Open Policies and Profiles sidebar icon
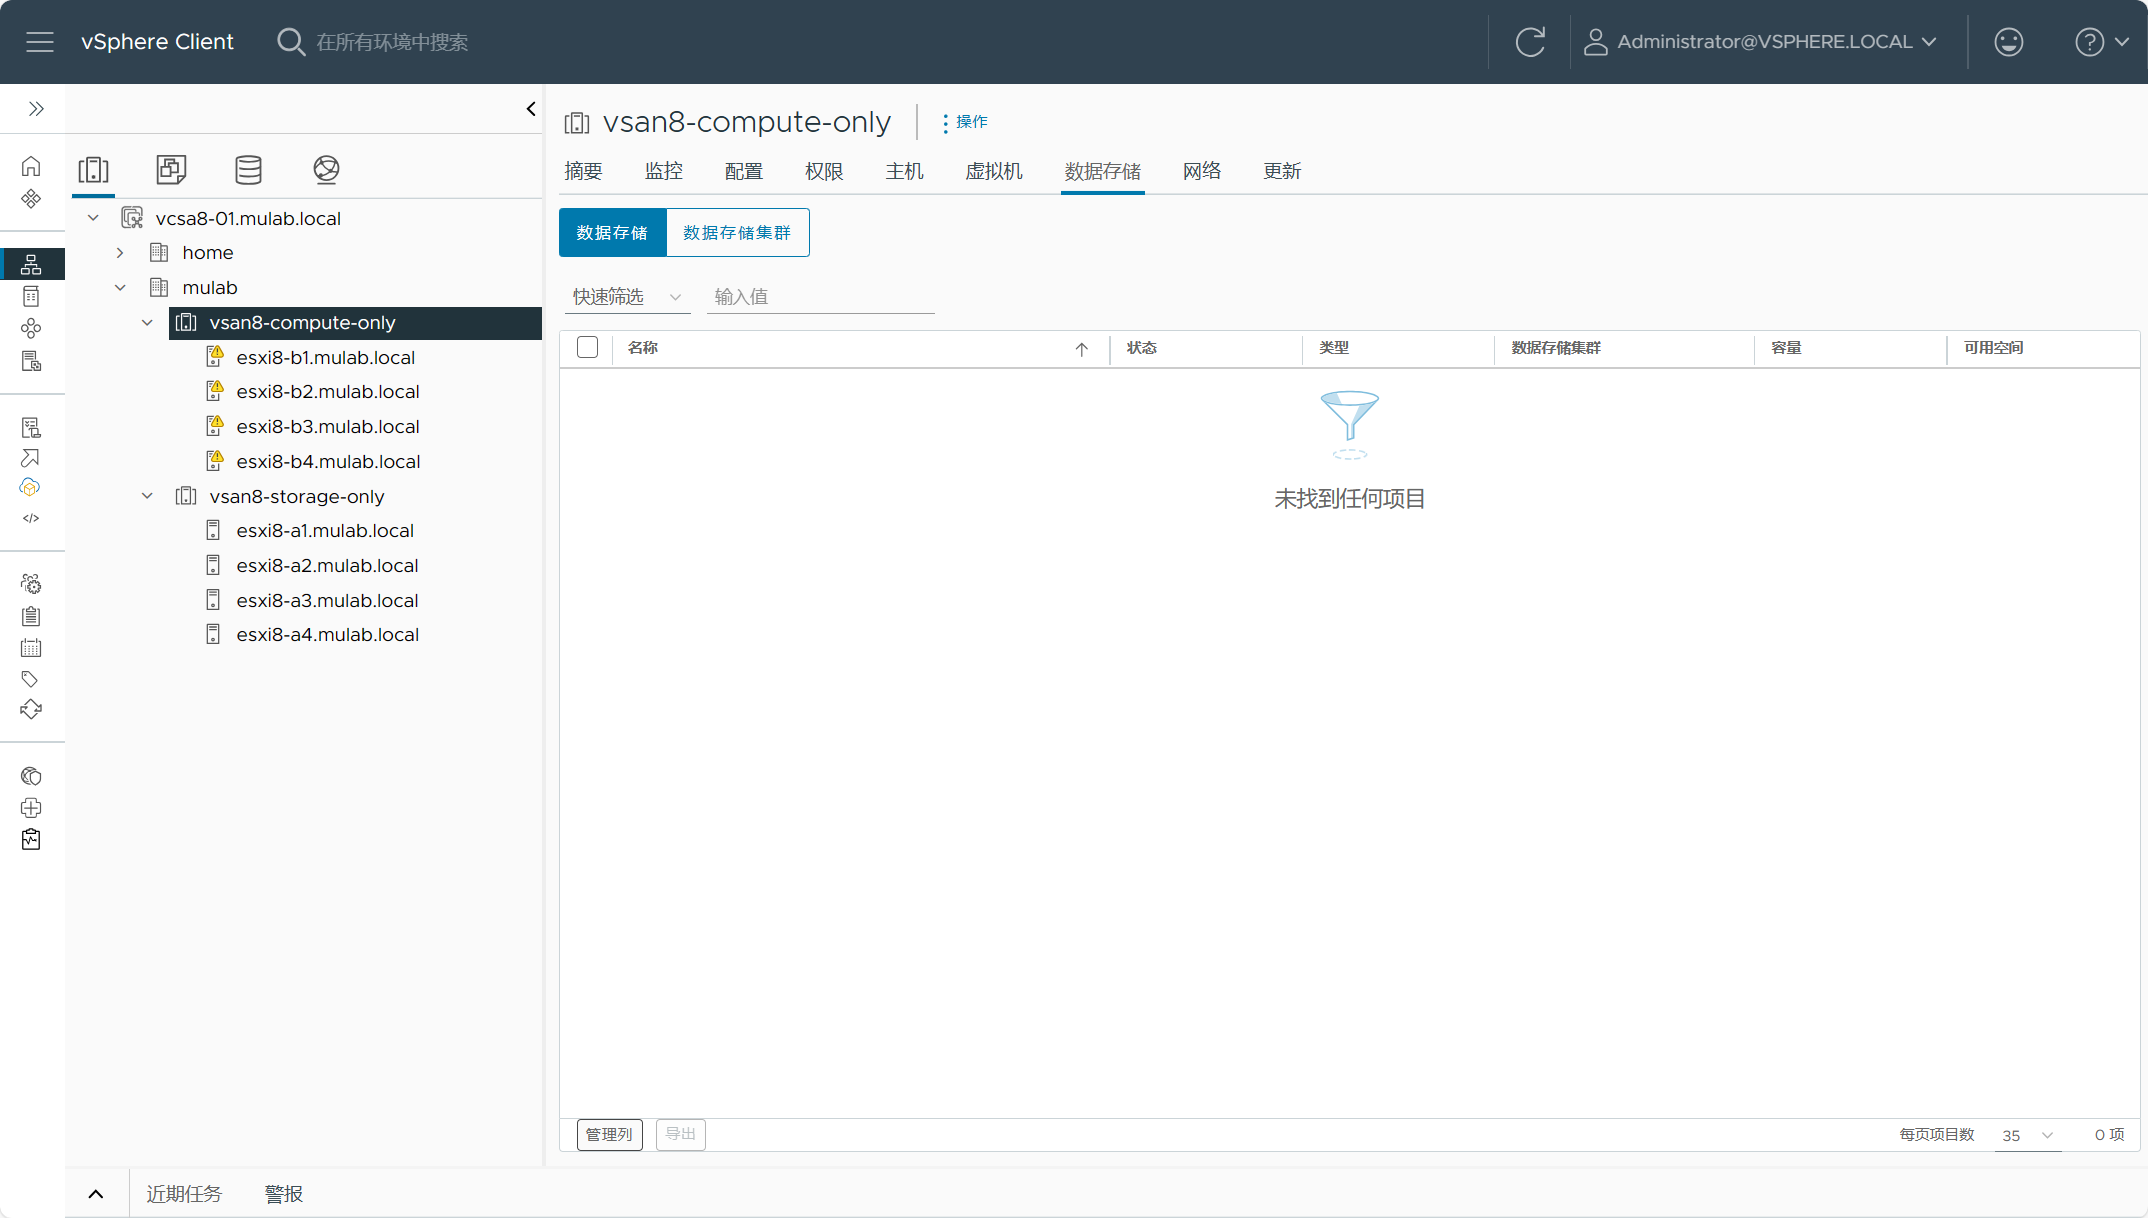This screenshot has height=1218, width=2148. coord(31,427)
